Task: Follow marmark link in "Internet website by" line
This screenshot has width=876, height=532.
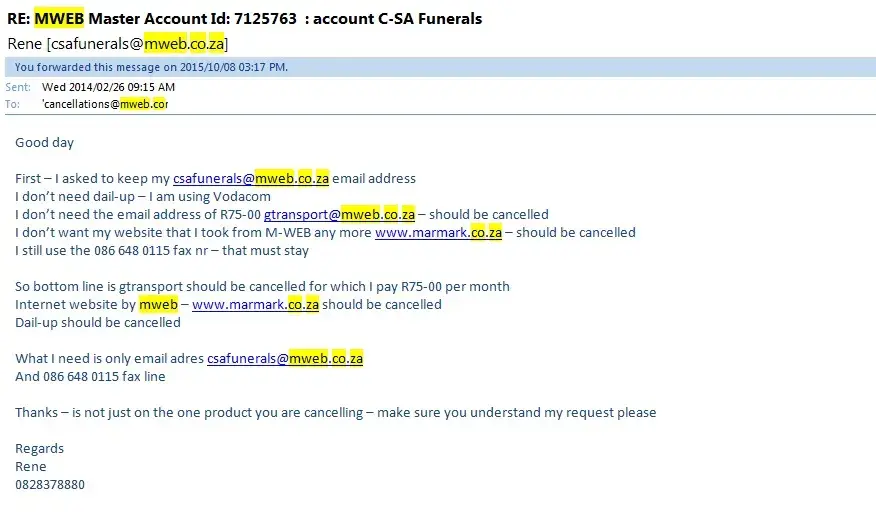Action: (255, 304)
